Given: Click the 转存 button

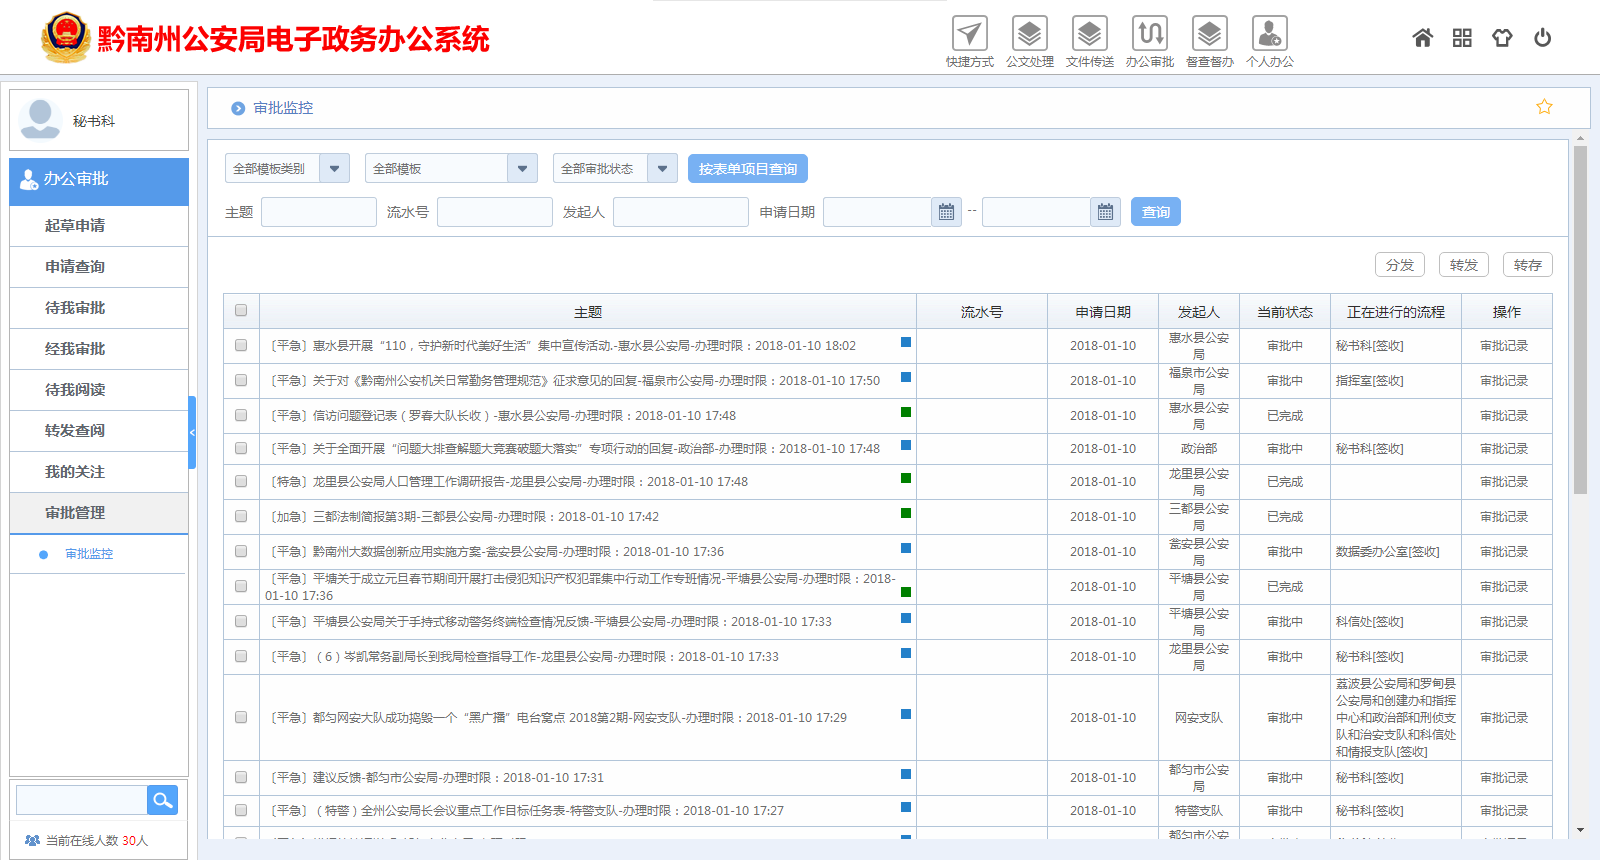Looking at the screenshot, I should click(x=1528, y=265).
